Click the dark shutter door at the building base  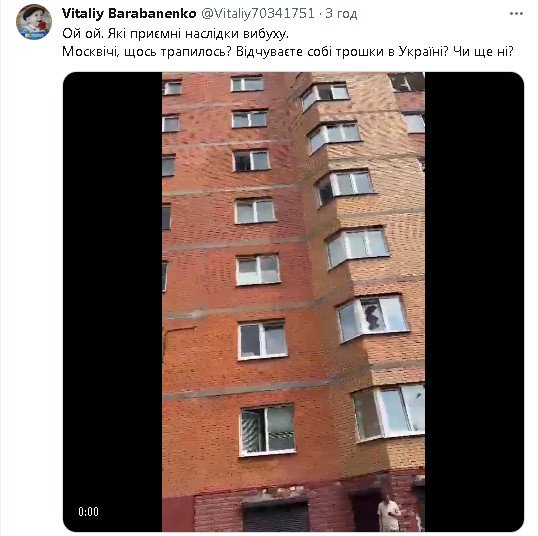[x=276, y=517]
